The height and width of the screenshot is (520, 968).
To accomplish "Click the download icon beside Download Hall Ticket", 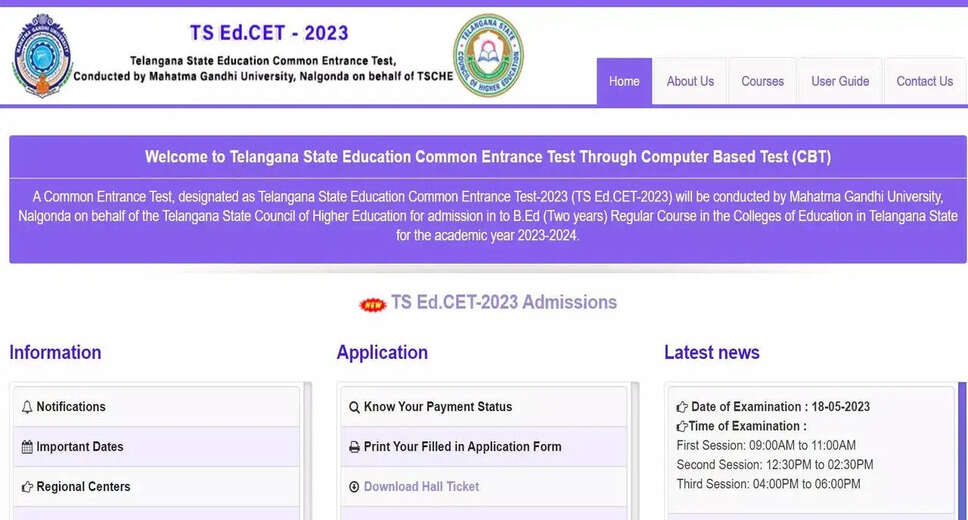I will pos(354,487).
